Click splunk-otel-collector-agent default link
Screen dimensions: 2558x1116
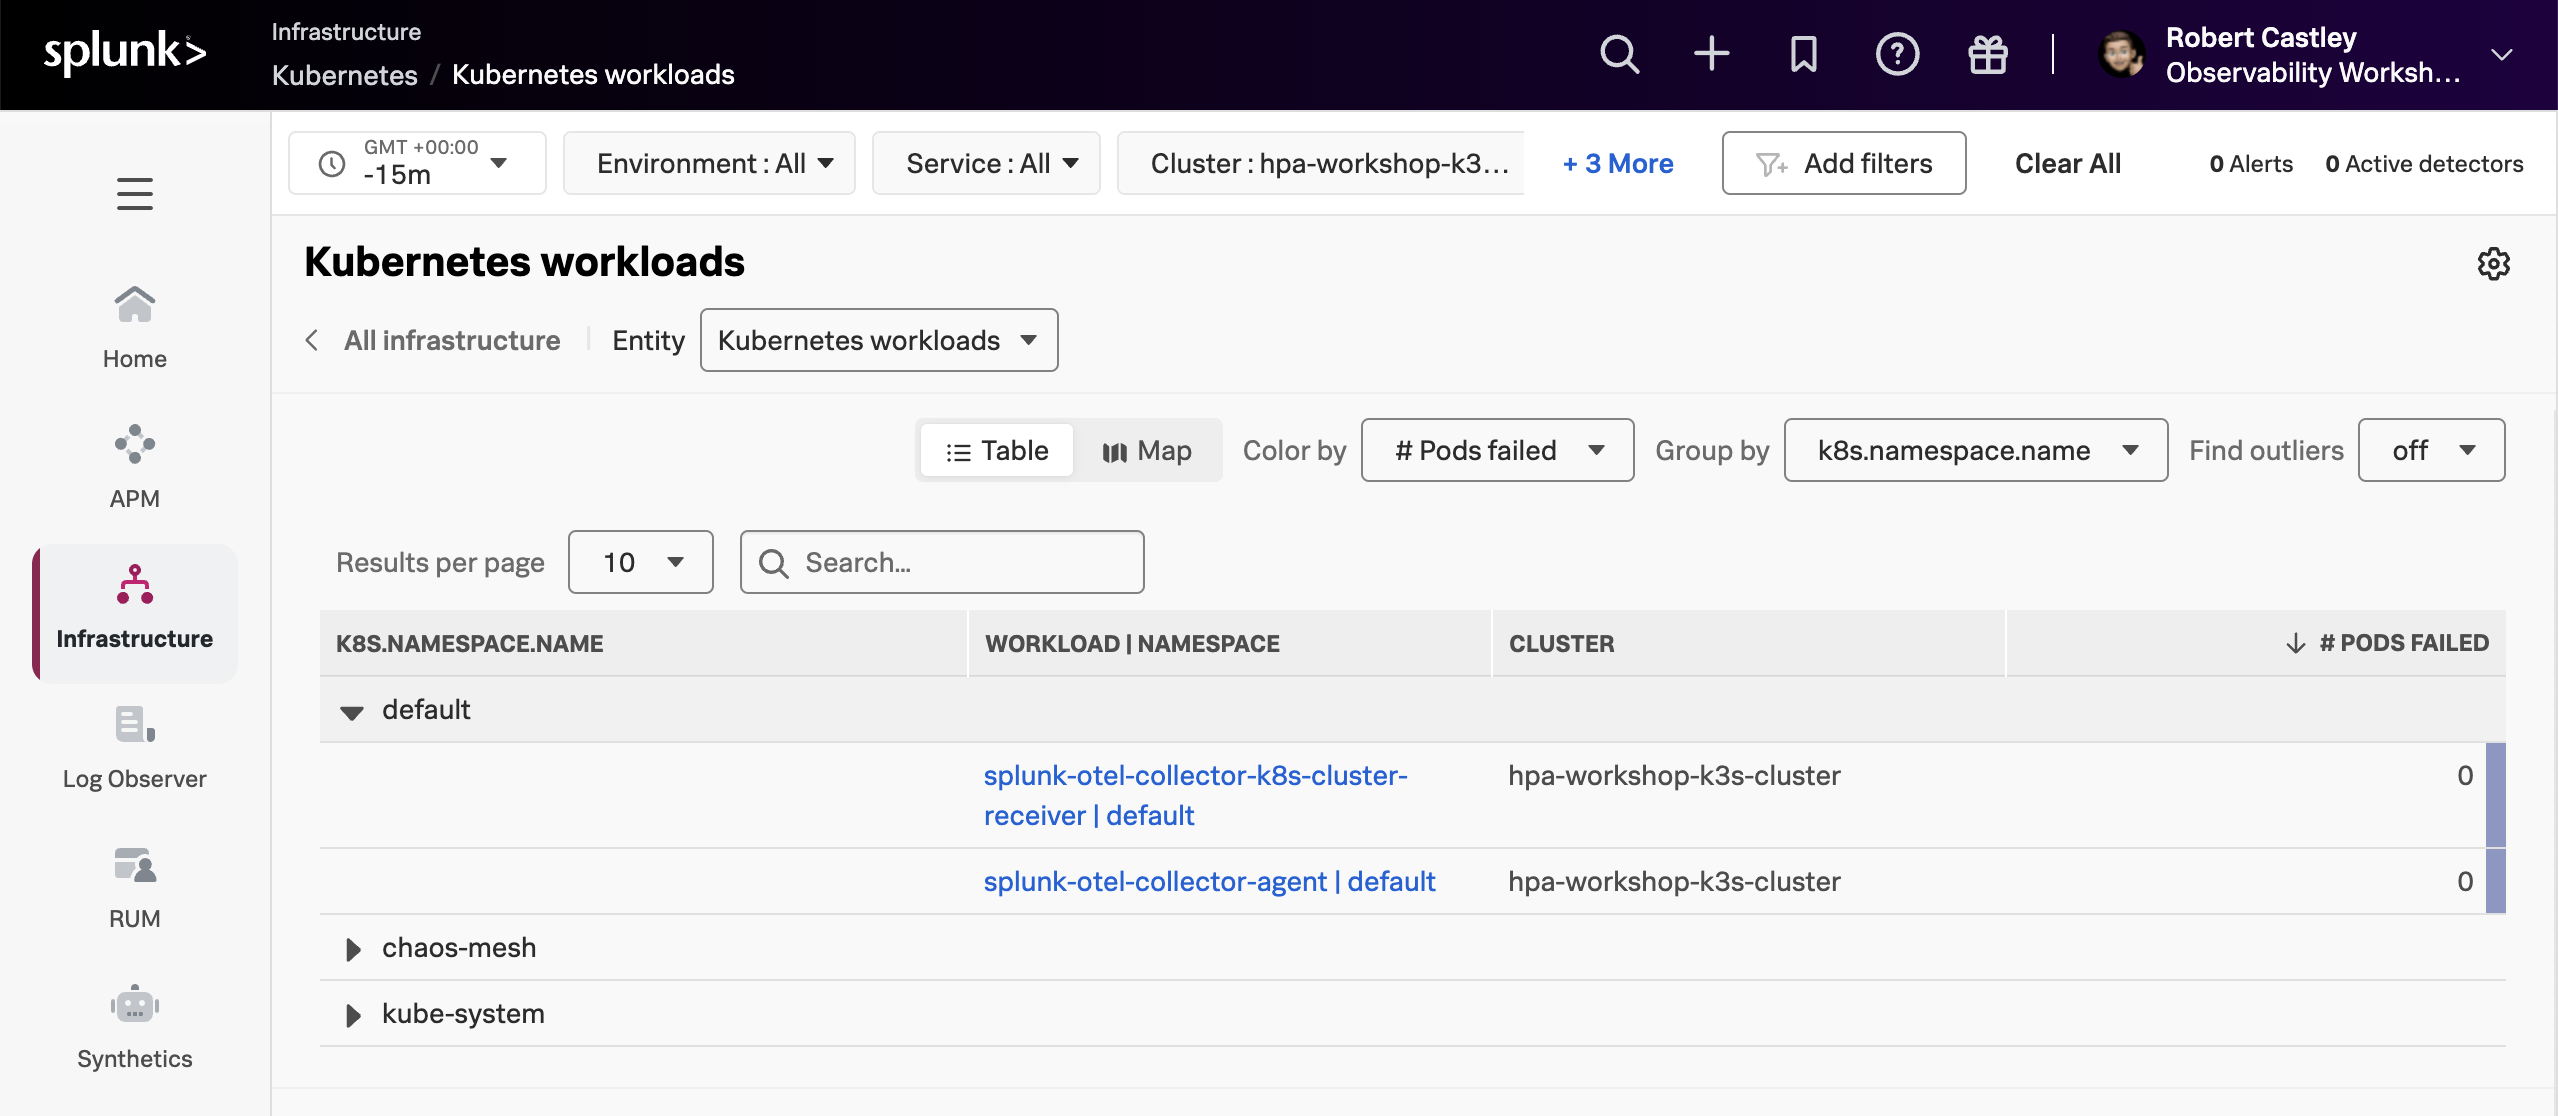1209,881
